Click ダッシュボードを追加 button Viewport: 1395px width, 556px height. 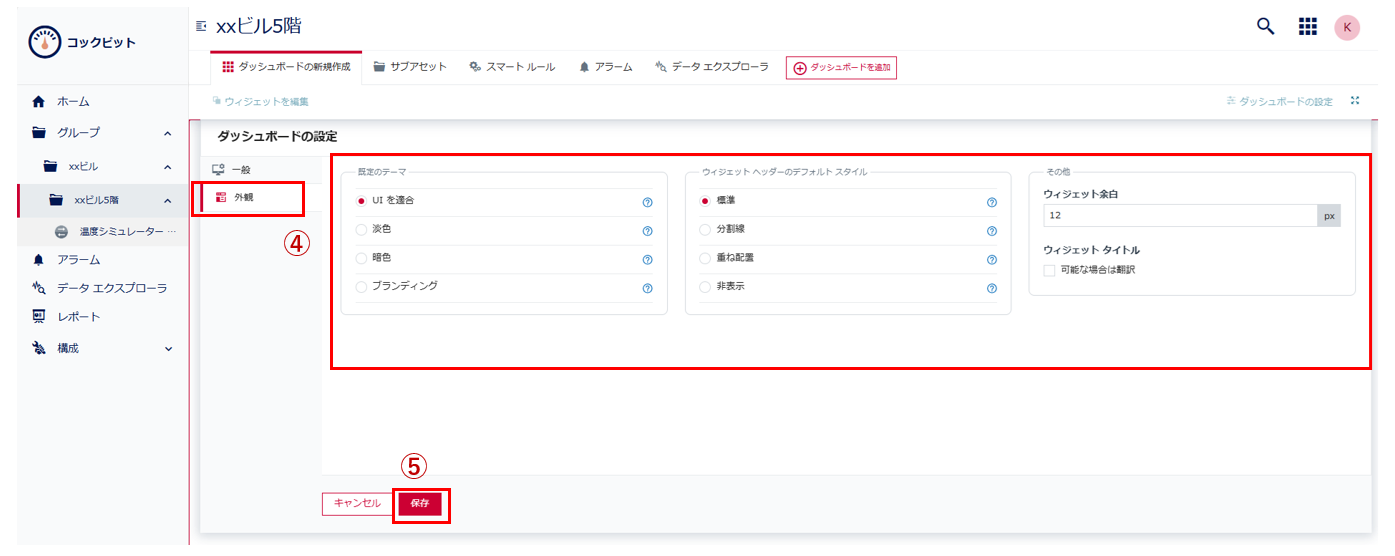(x=841, y=67)
